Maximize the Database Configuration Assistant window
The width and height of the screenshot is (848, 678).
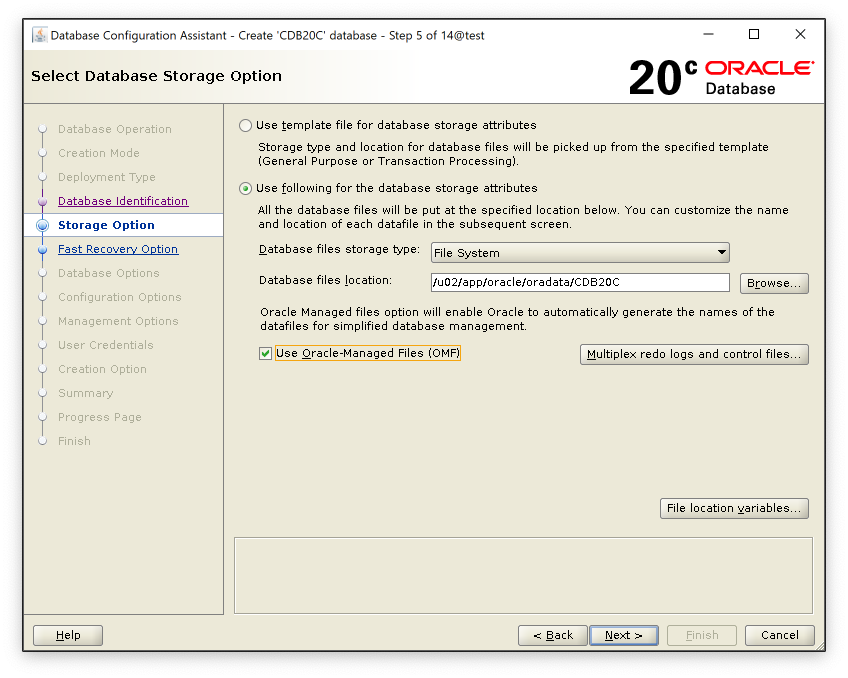coord(754,34)
